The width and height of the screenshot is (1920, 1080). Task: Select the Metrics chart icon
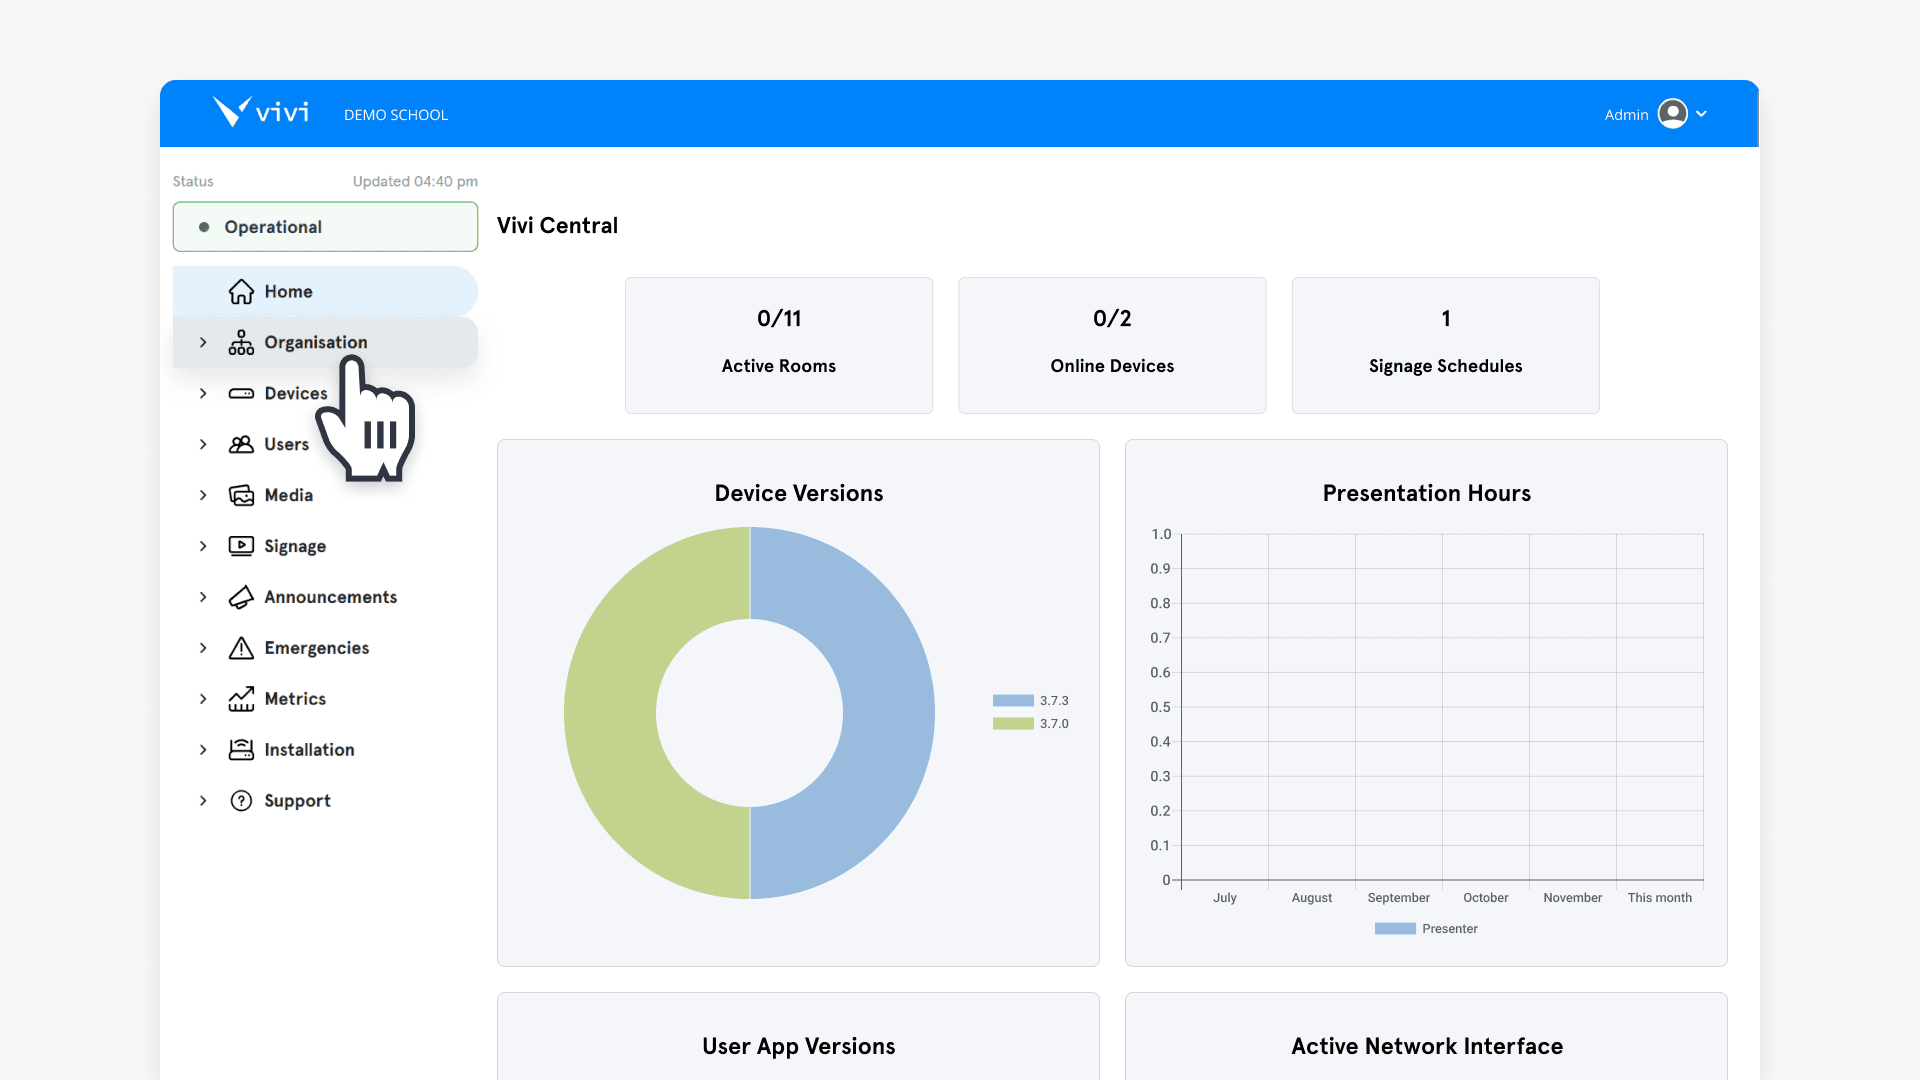[241, 699]
